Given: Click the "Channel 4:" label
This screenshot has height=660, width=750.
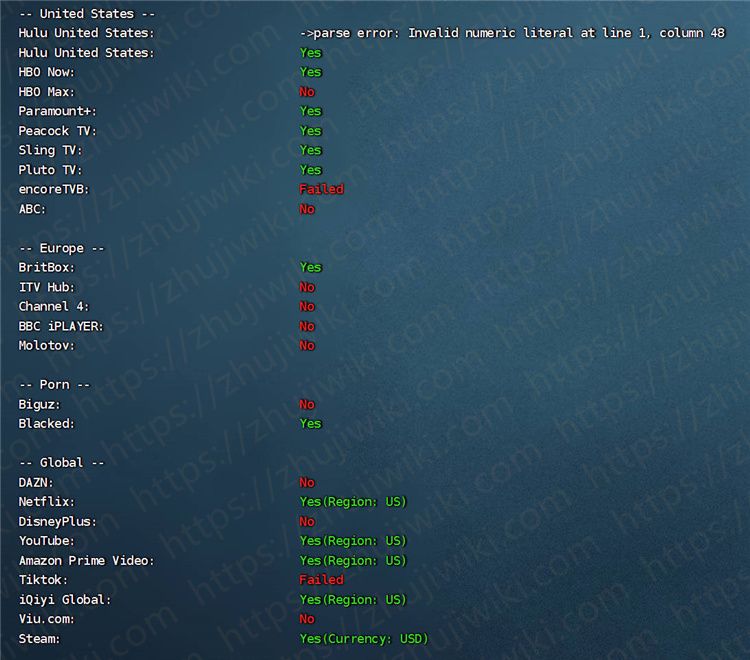Looking at the screenshot, I should (x=54, y=307).
